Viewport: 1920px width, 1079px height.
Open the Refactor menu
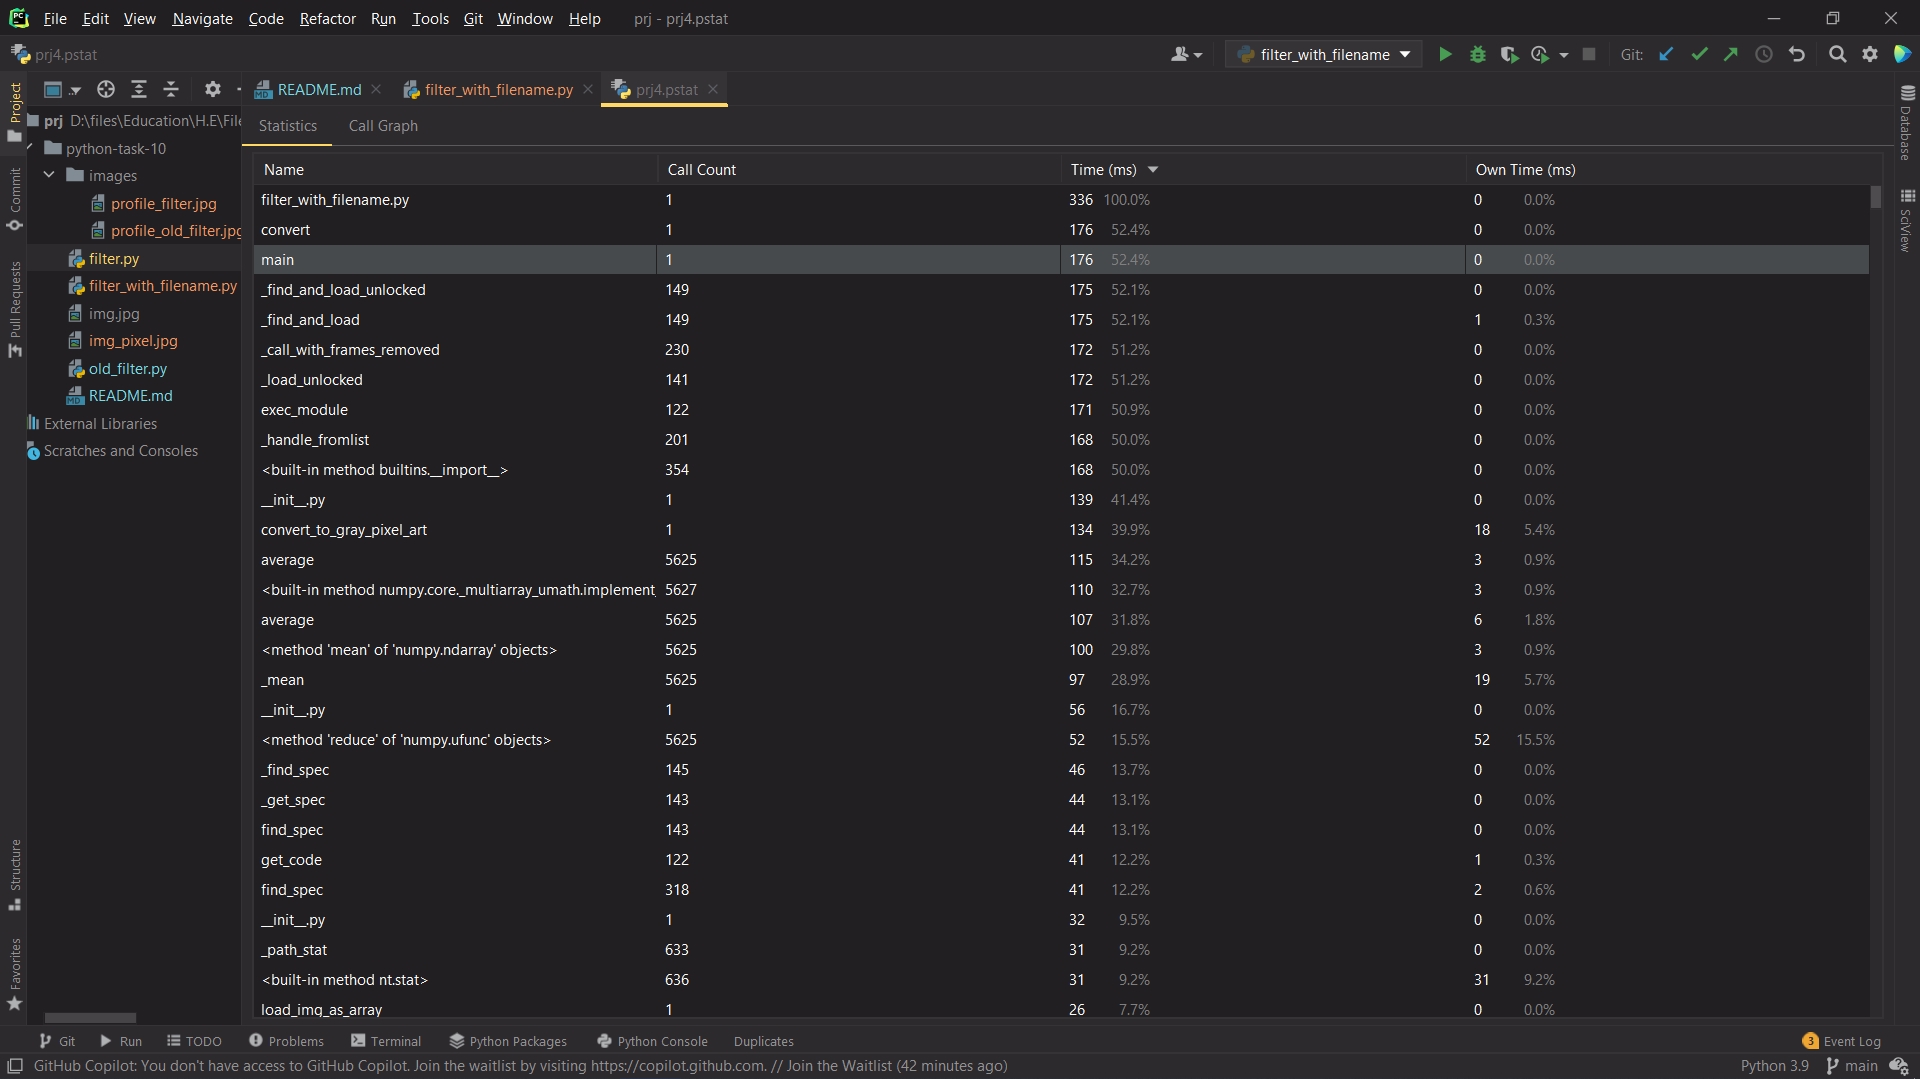[x=327, y=18]
